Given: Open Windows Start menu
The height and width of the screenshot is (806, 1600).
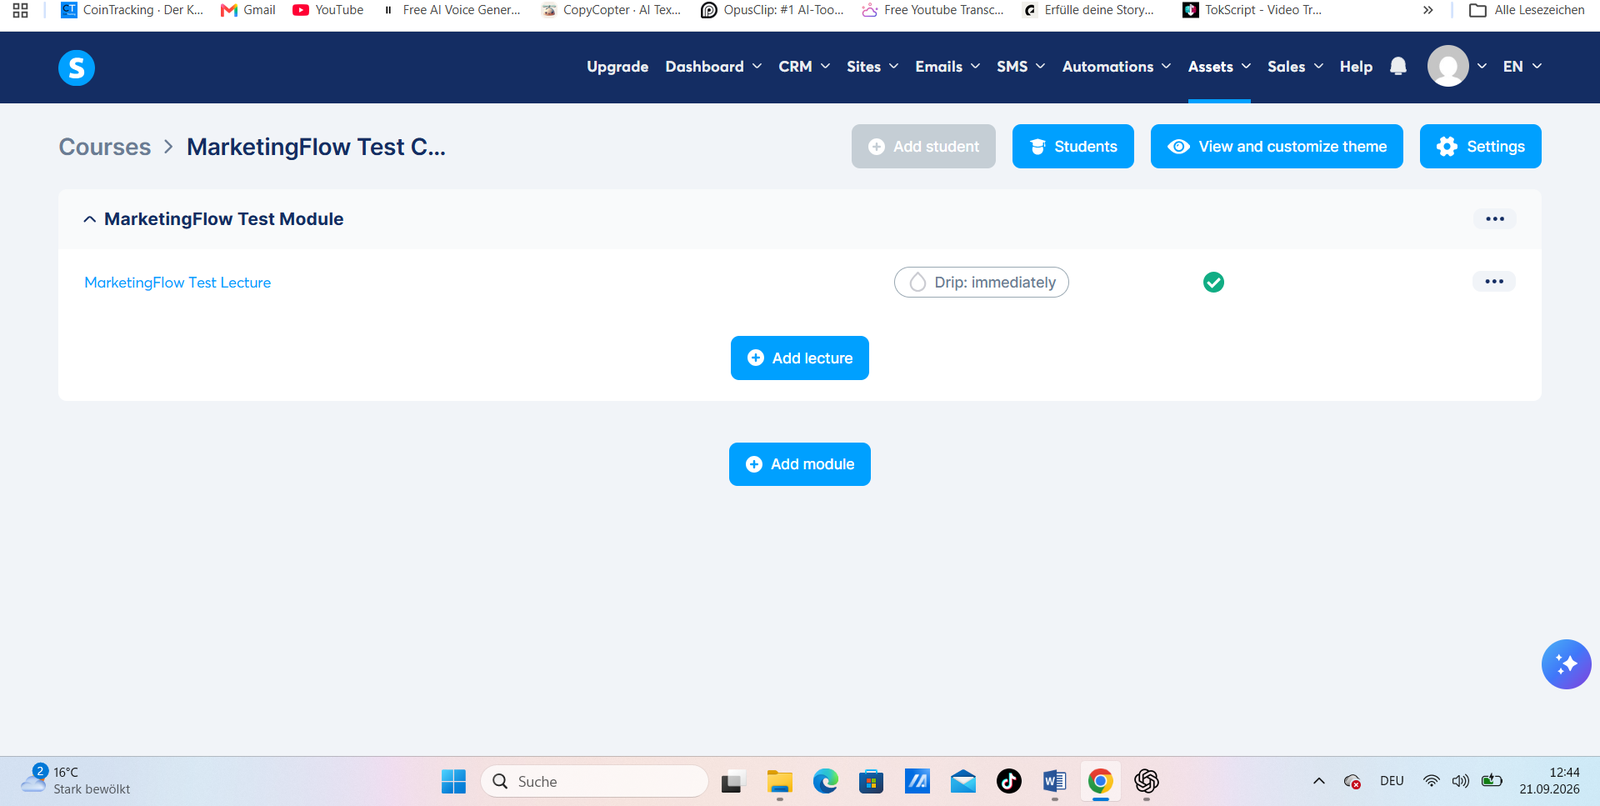Looking at the screenshot, I should pyautogui.click(x=453, y=781).
